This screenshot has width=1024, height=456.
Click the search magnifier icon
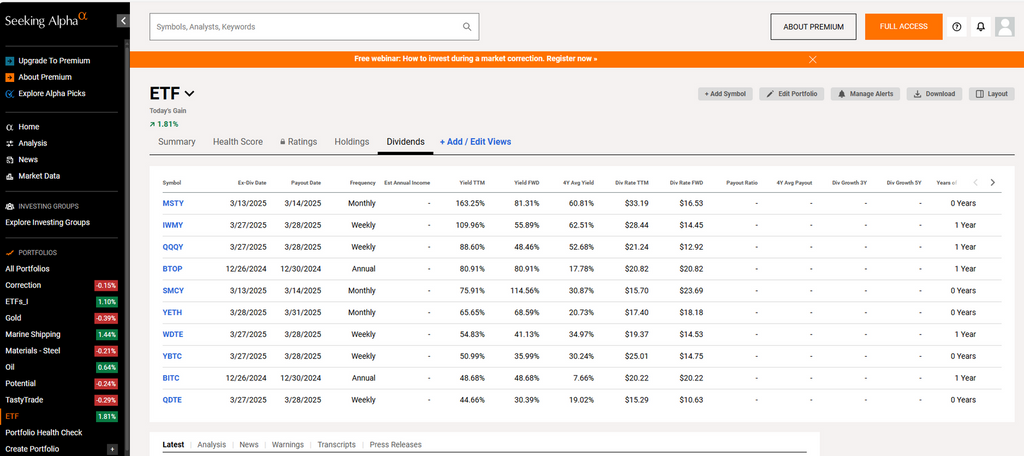click(466, 27)
